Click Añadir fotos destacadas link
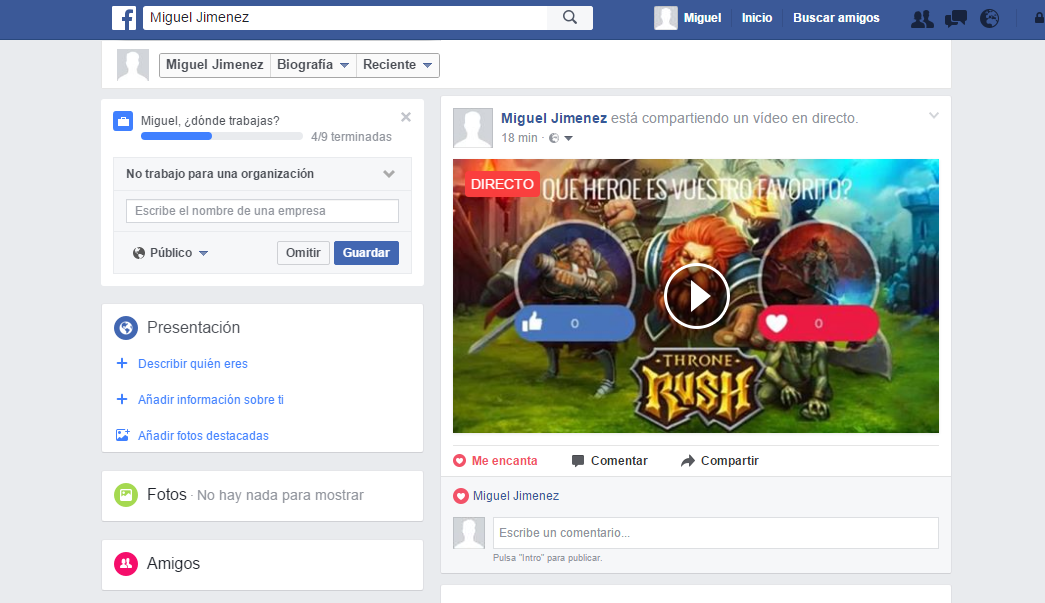 coord(203,435)
